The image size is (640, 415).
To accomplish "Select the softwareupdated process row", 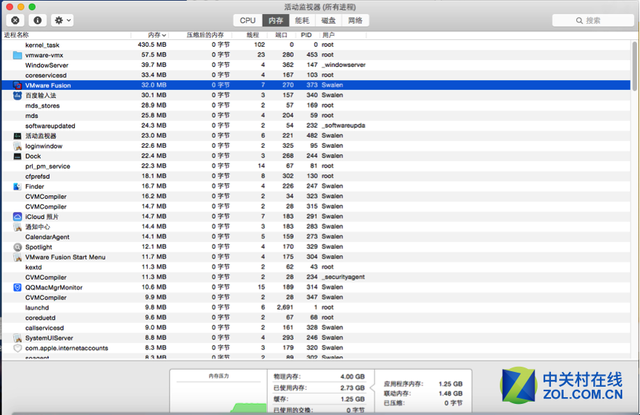I will coord(316,126).
